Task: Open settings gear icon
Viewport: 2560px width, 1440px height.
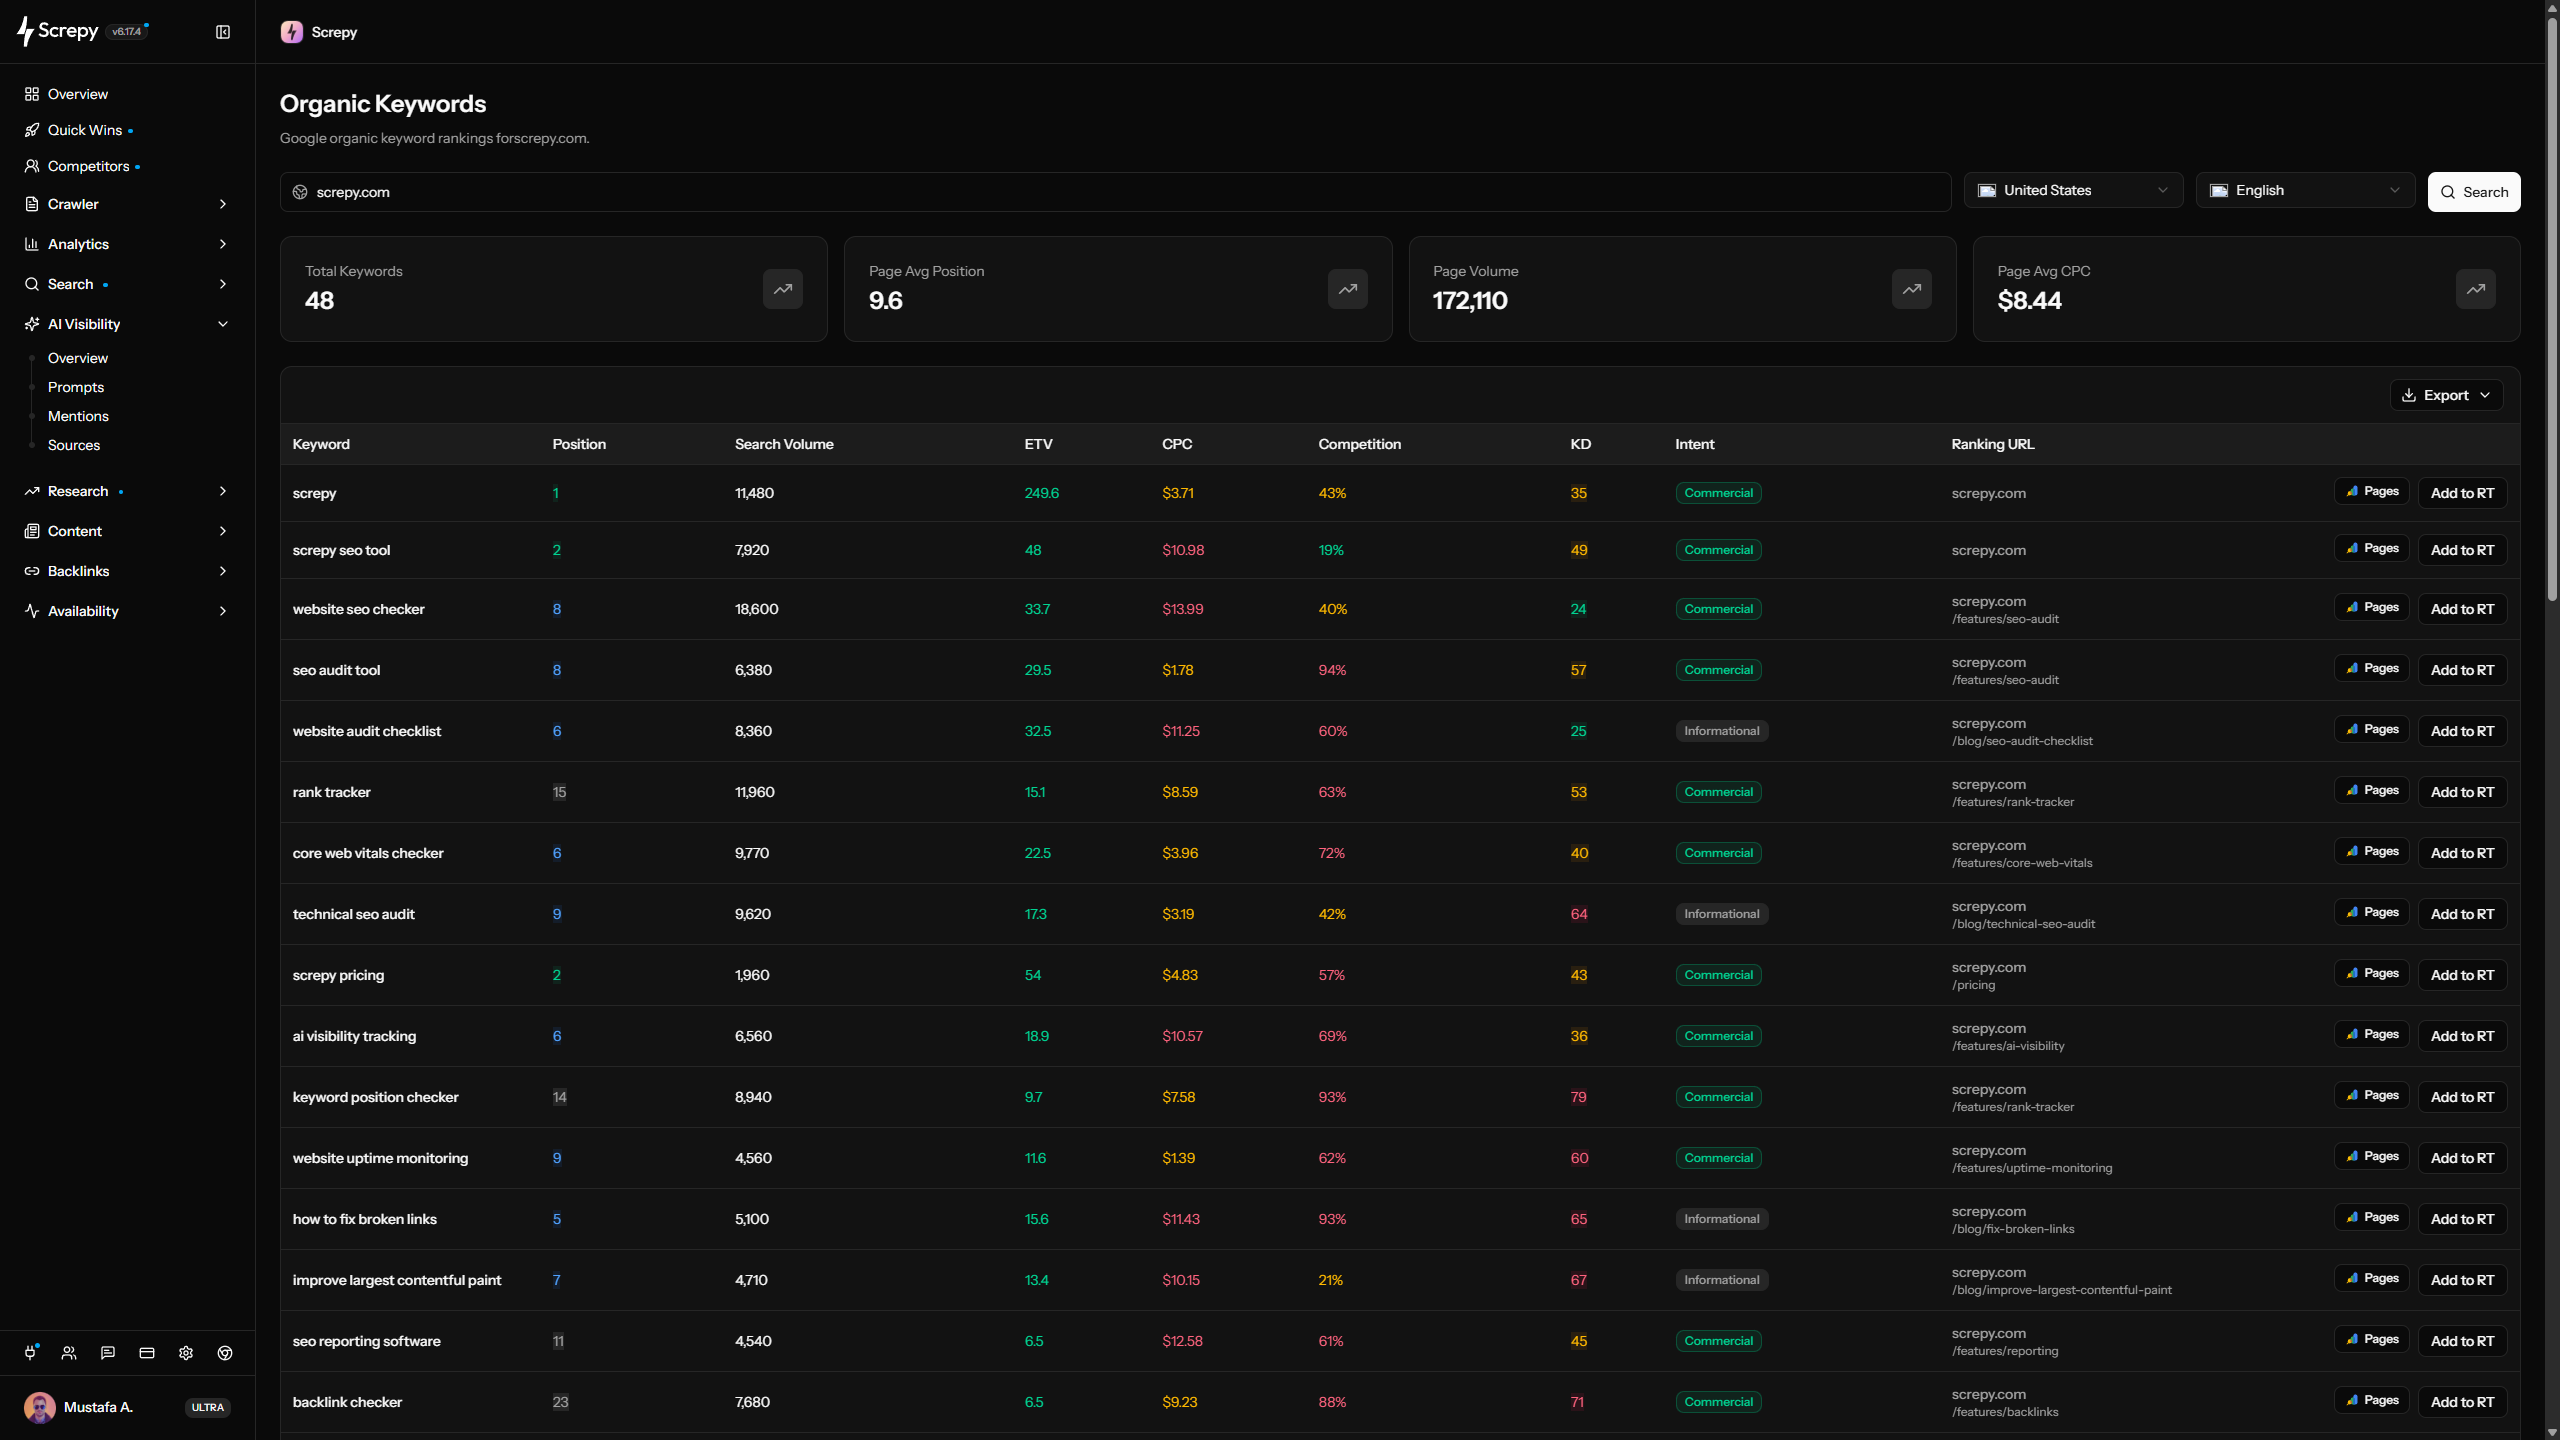Action: pos(186,1353)
